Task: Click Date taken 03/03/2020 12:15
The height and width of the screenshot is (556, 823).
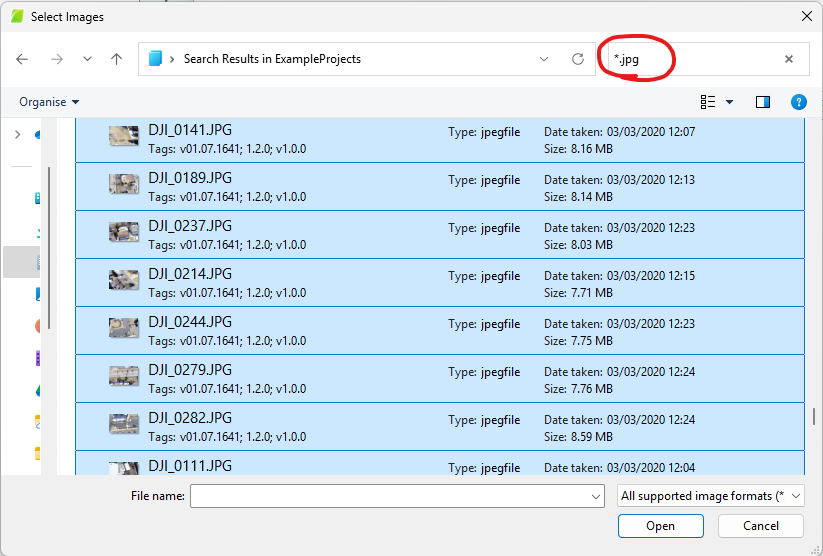Action: pyautogui.click(x=619, y=276)
